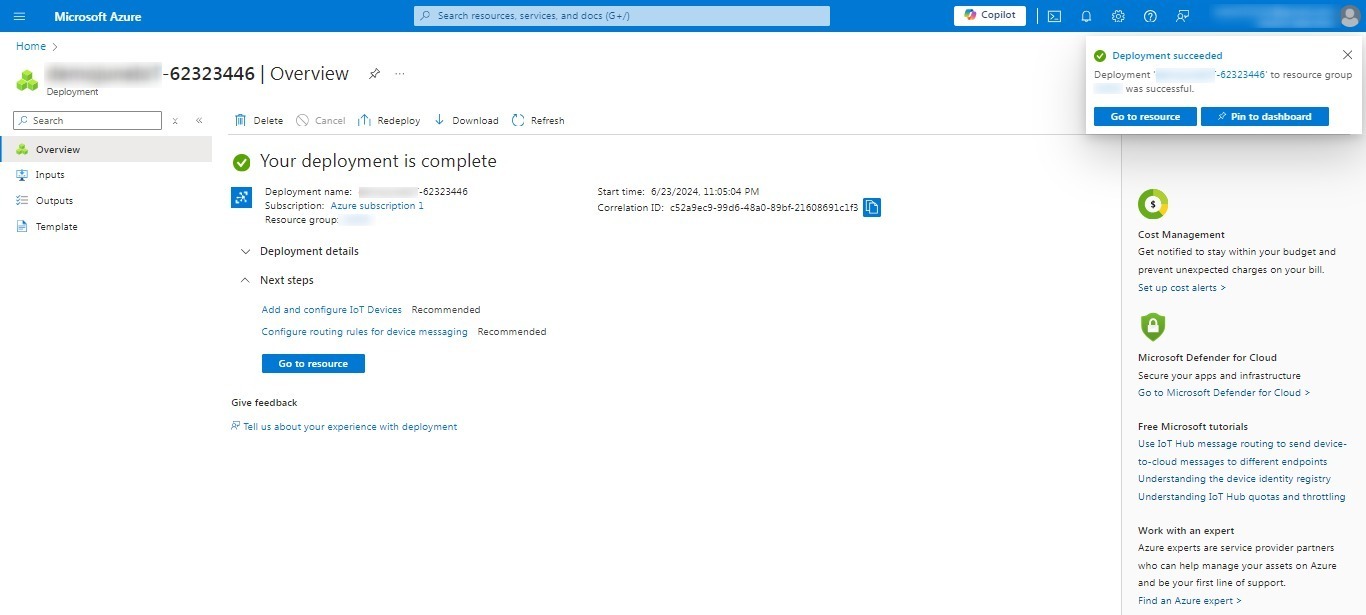The image size is (1366, 615).
Task: Copy correlation ID to clipboard
Action: tap(871, 208)
